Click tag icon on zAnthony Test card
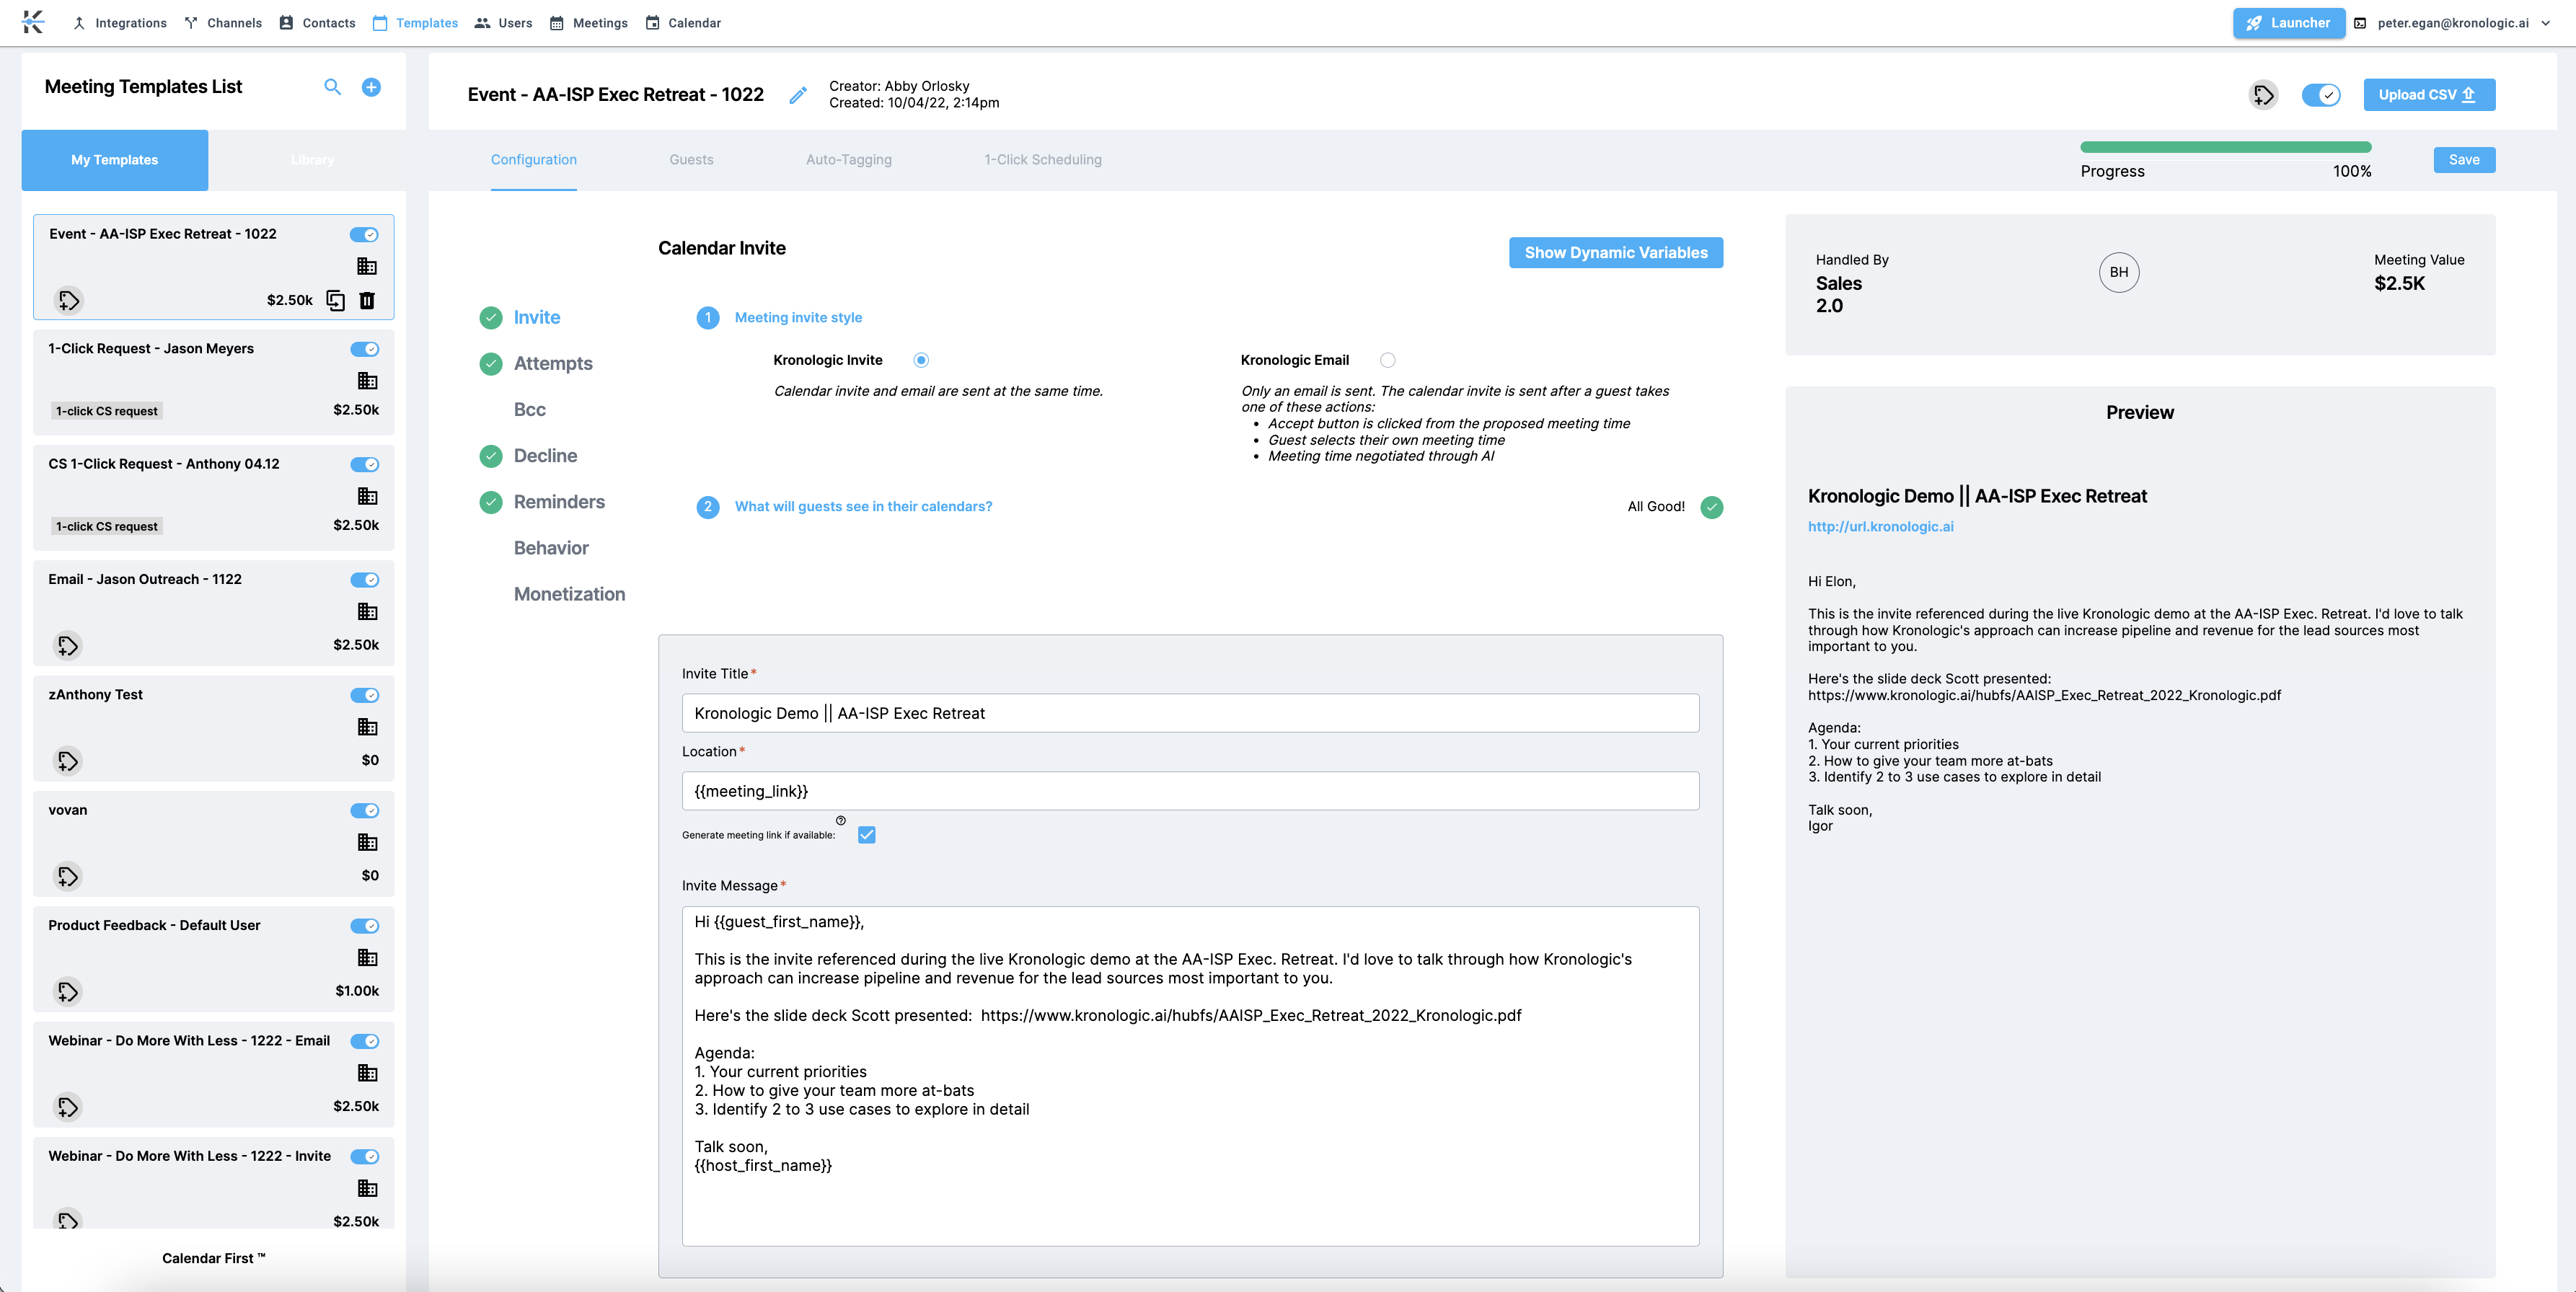 pos(67,761)
